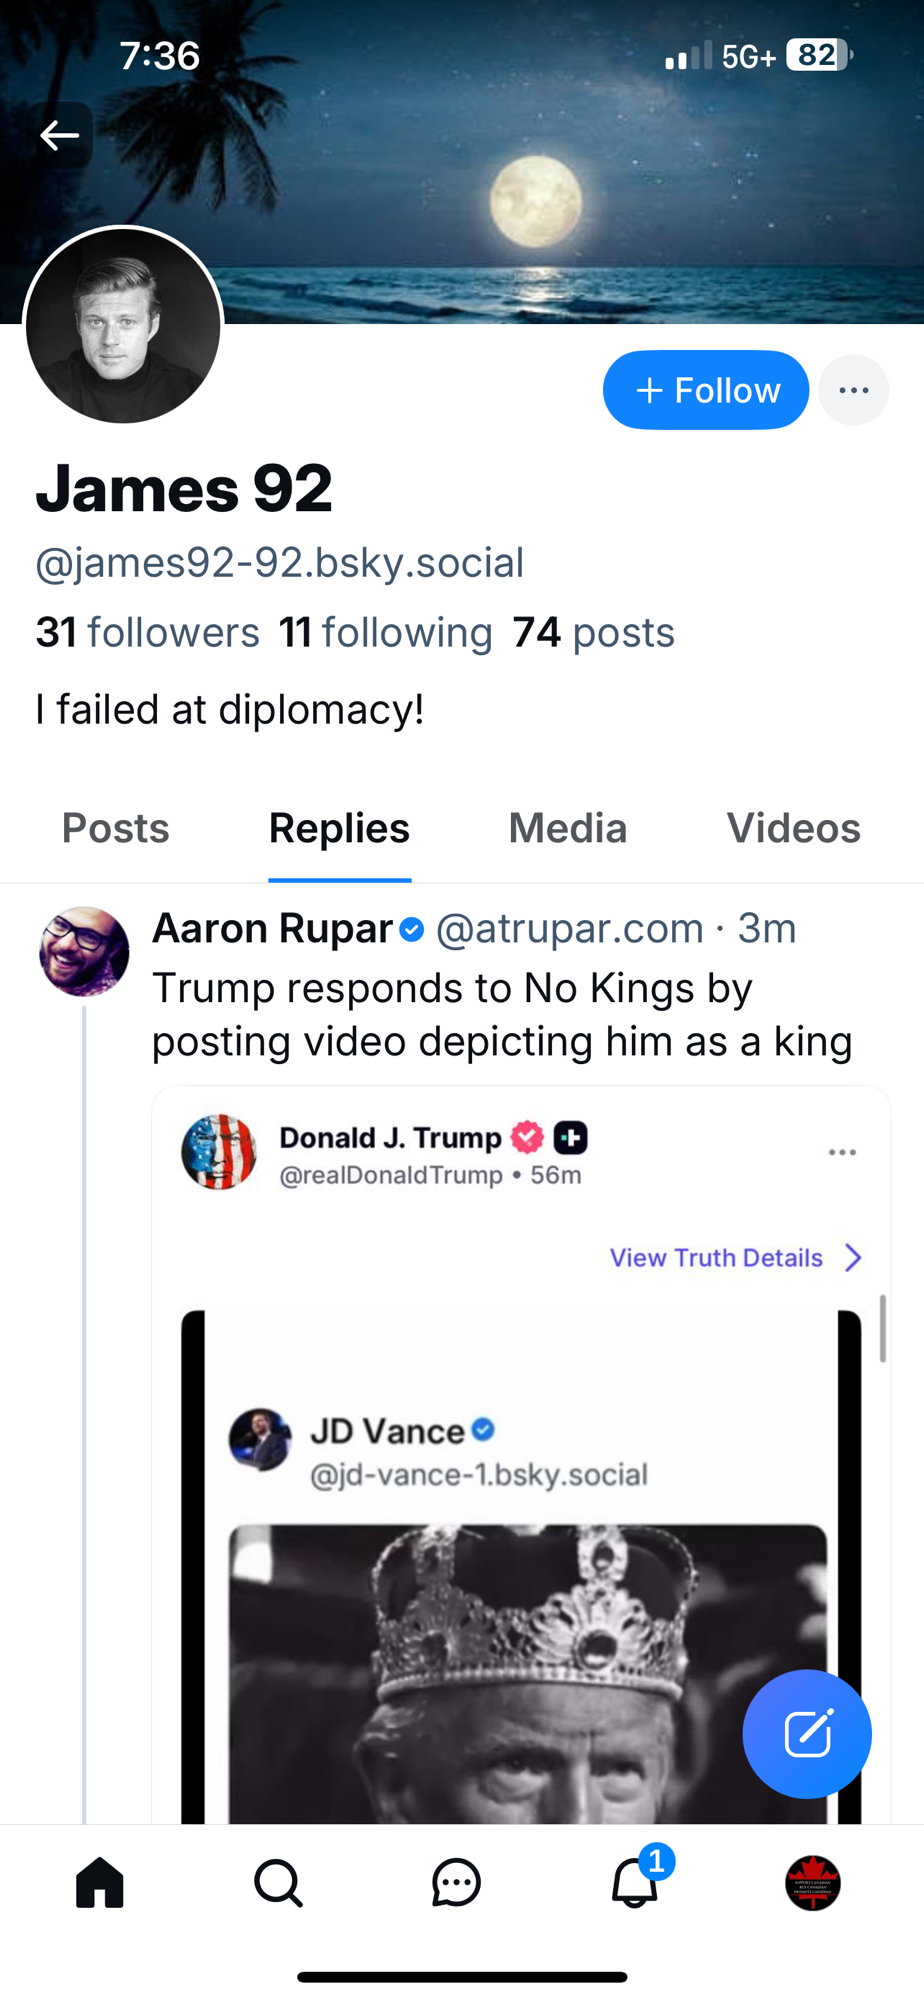924x2000 pixels.
Task: Open the profile options ellipsis menu
Action: point(853,390)
